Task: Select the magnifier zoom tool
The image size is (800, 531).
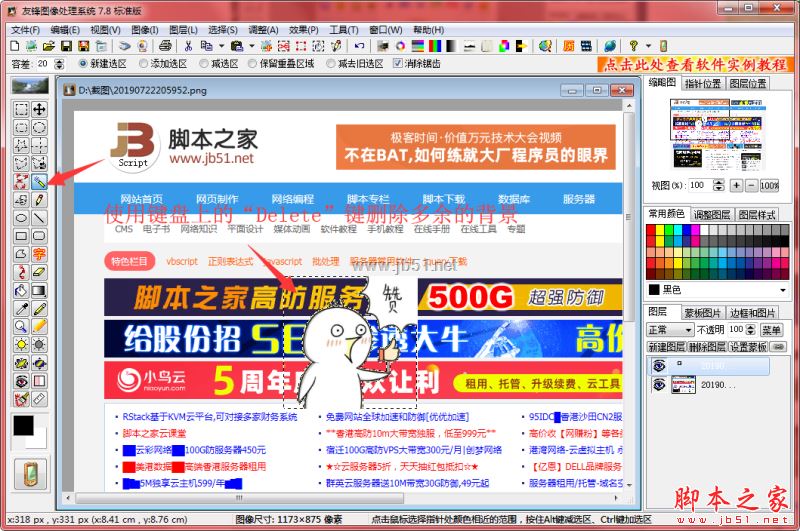Action: point(21,326)
